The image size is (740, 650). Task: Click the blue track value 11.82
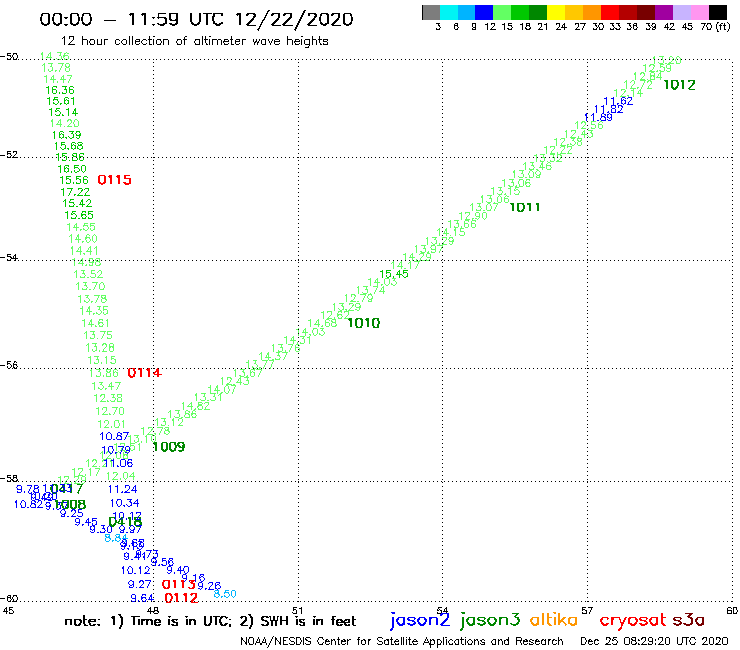click(608, 110)
